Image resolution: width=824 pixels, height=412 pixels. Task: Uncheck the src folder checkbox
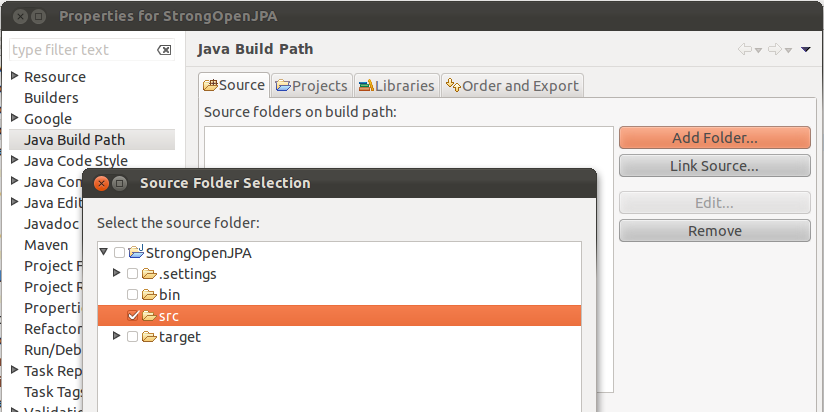click(132, 316)
